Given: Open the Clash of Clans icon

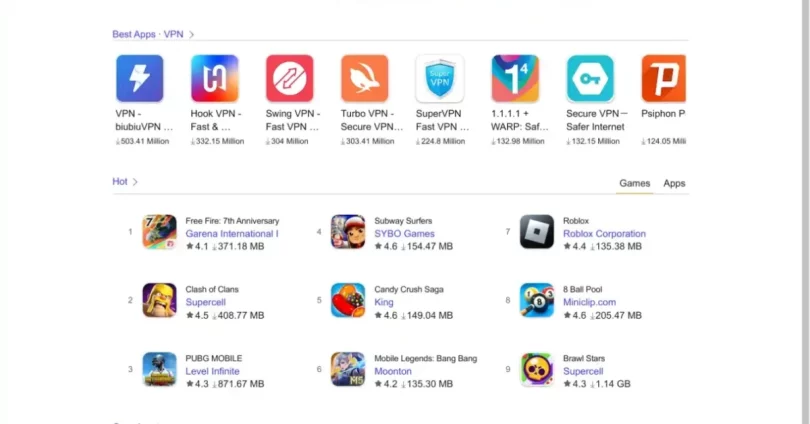Looking at the screenshot, I should pyautogui.click(x=159, y=300).
